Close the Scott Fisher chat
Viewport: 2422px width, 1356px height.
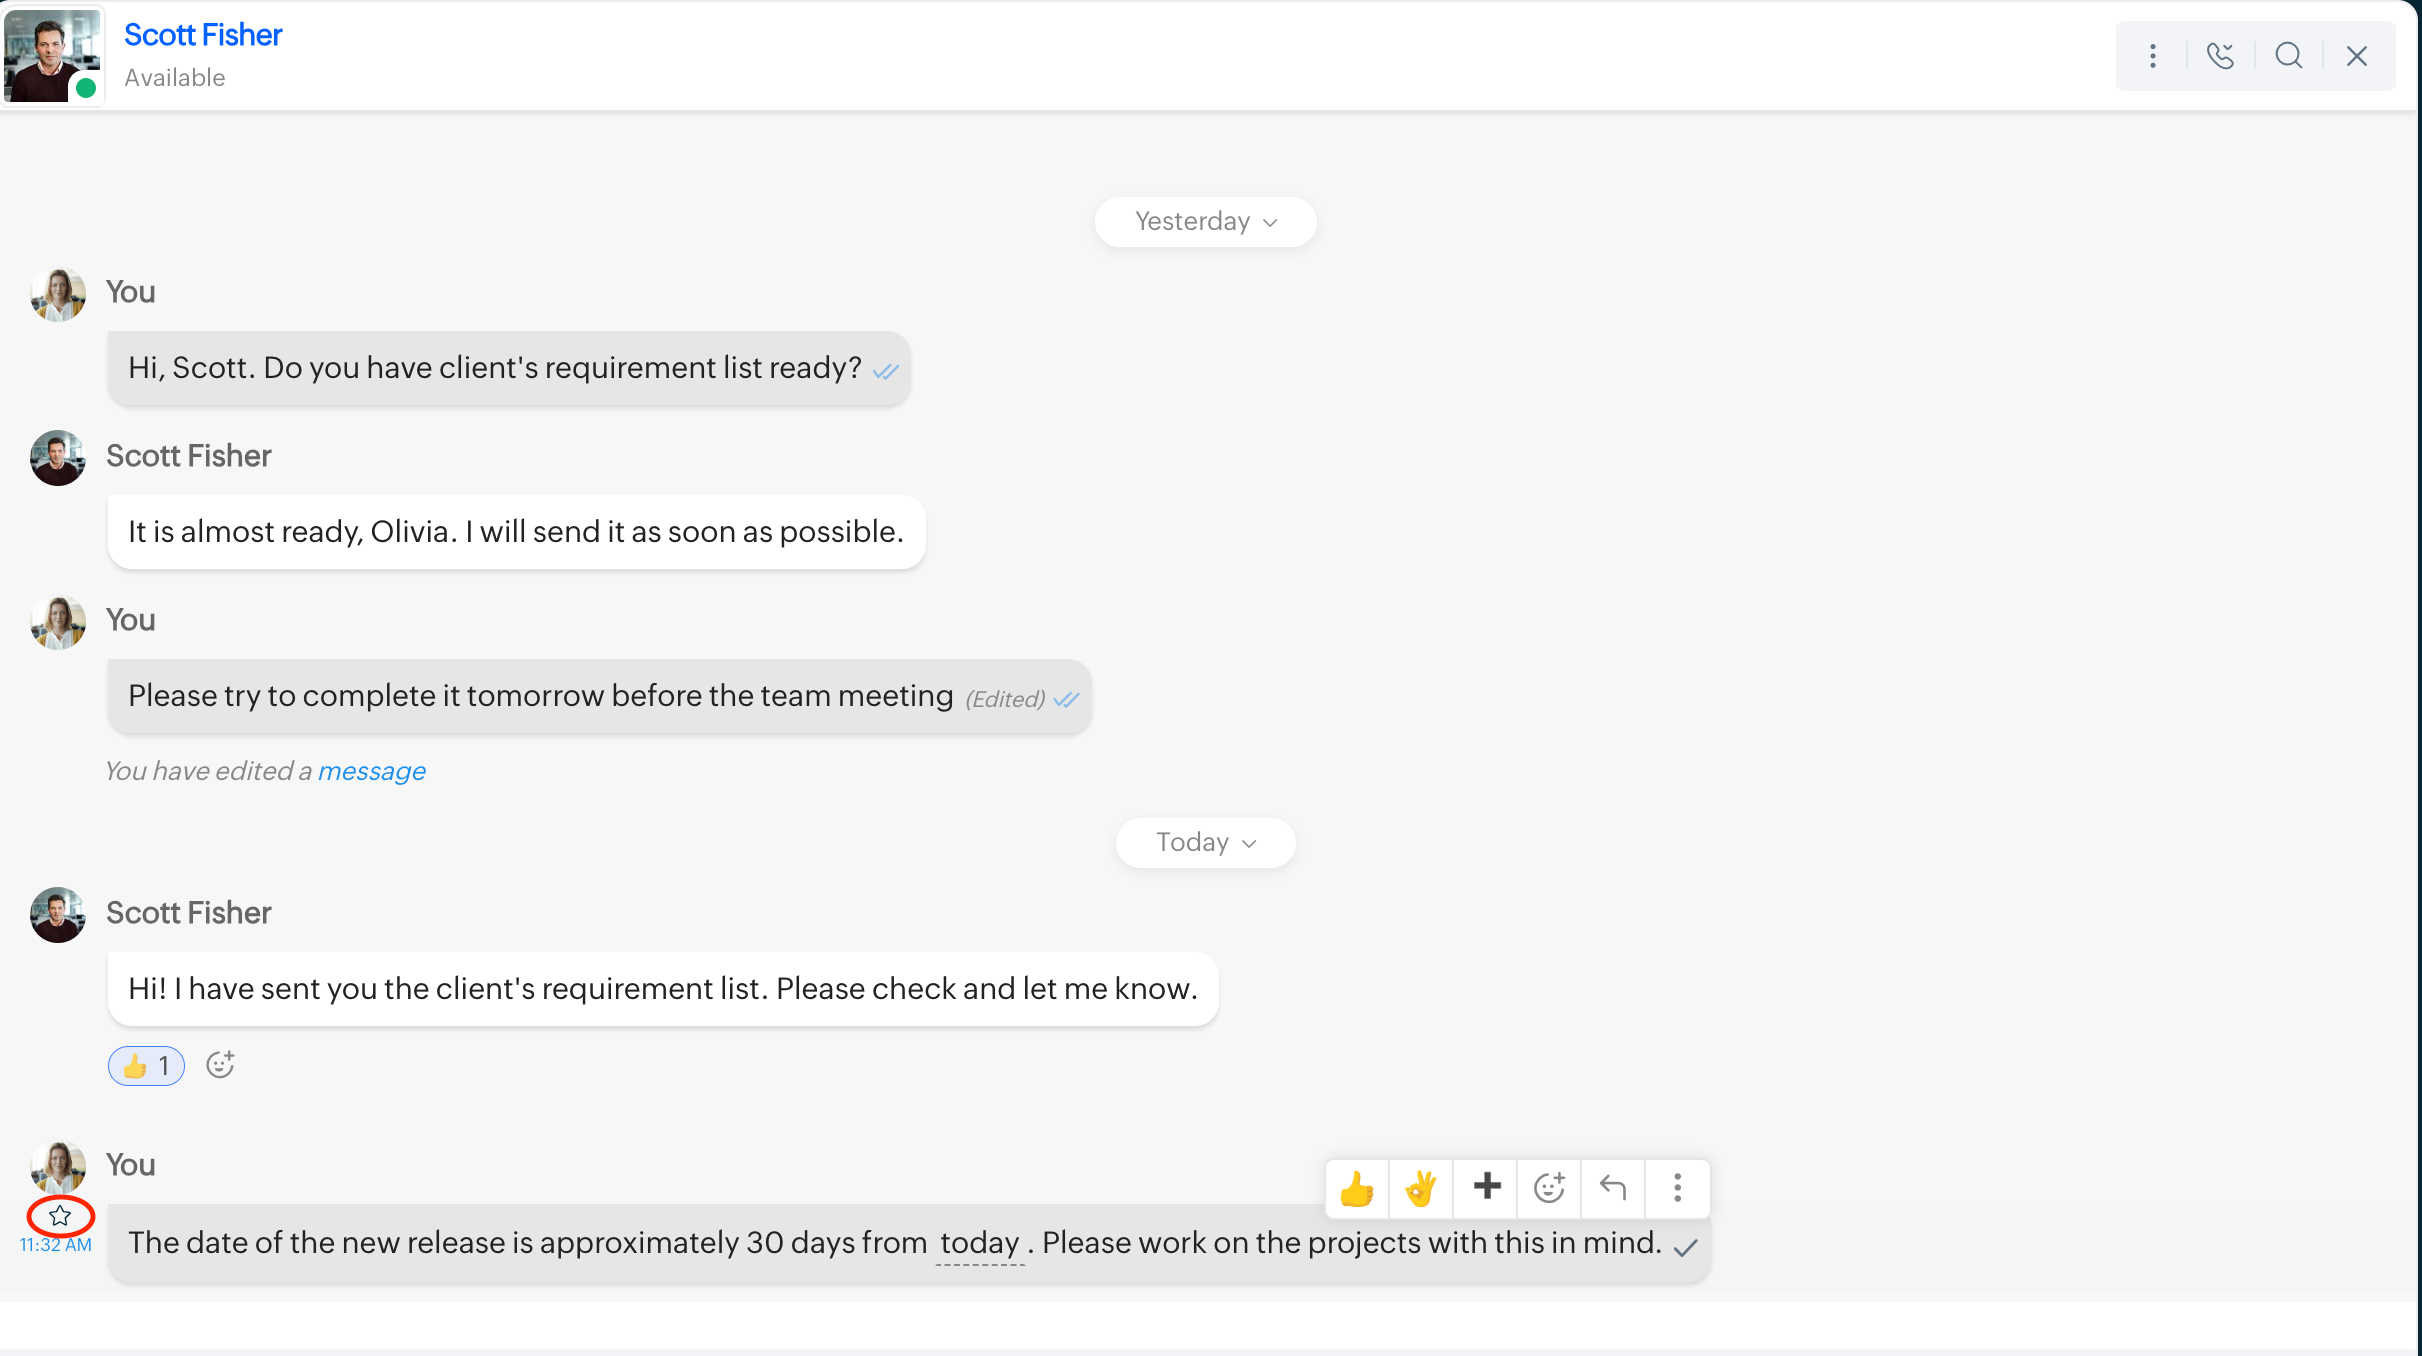coord(2357,56)
